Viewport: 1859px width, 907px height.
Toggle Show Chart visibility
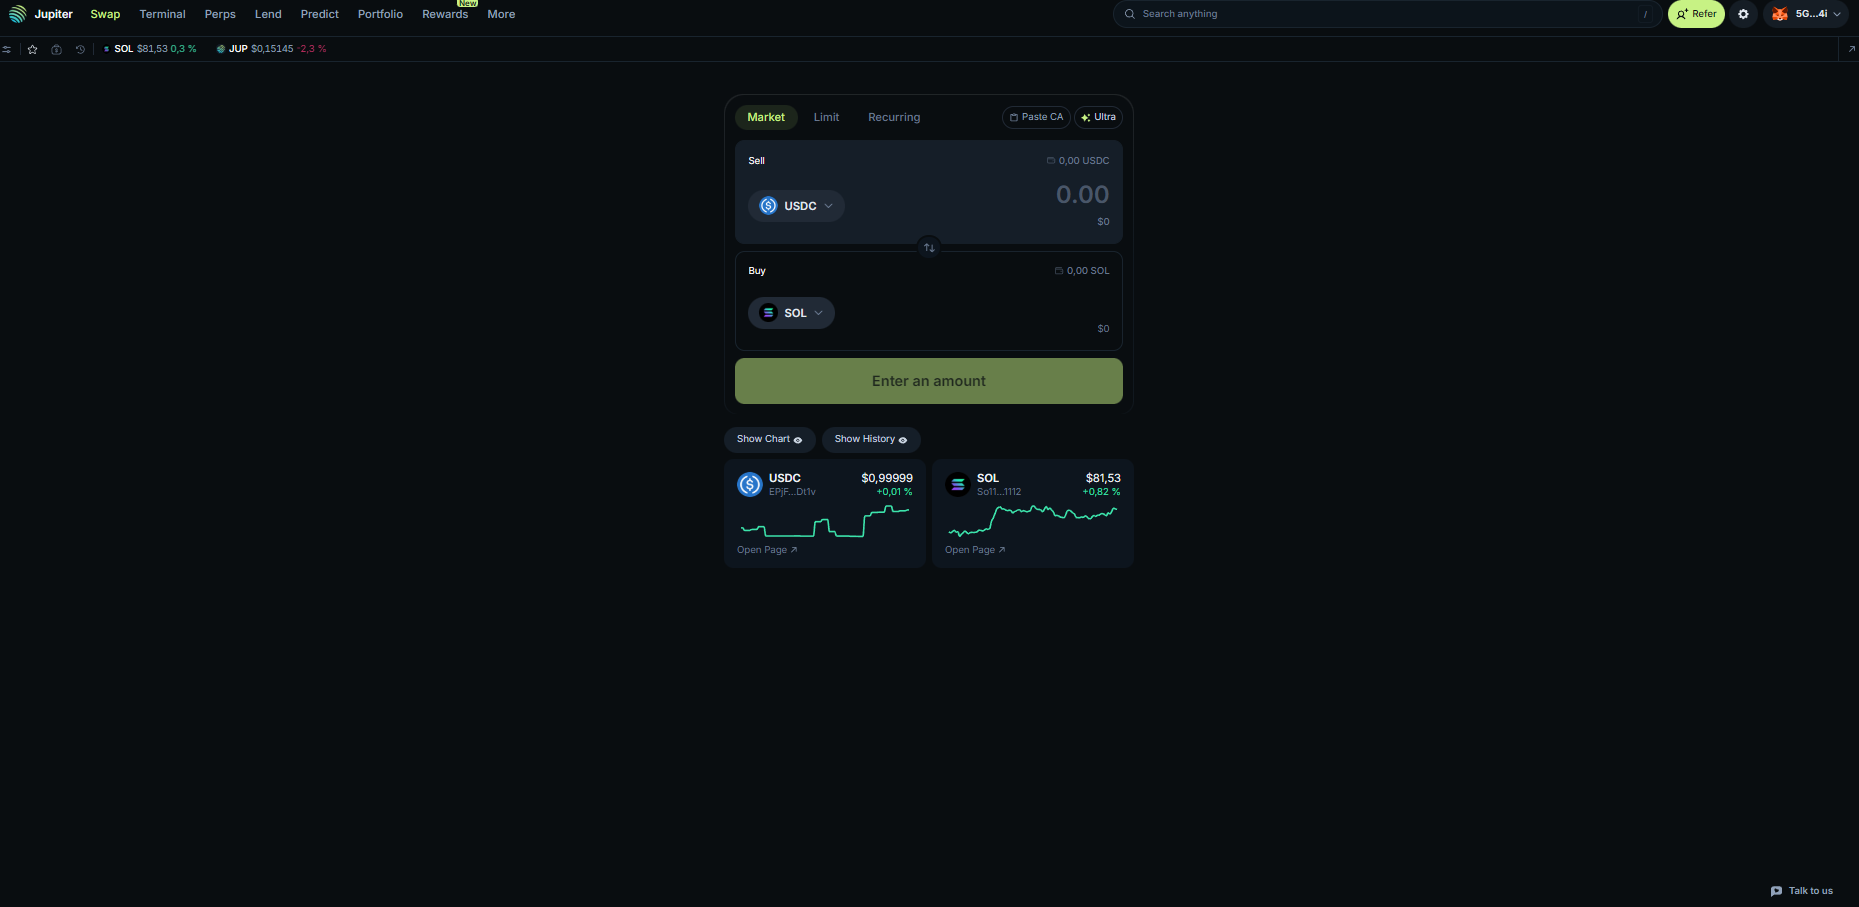coord(769,439)
